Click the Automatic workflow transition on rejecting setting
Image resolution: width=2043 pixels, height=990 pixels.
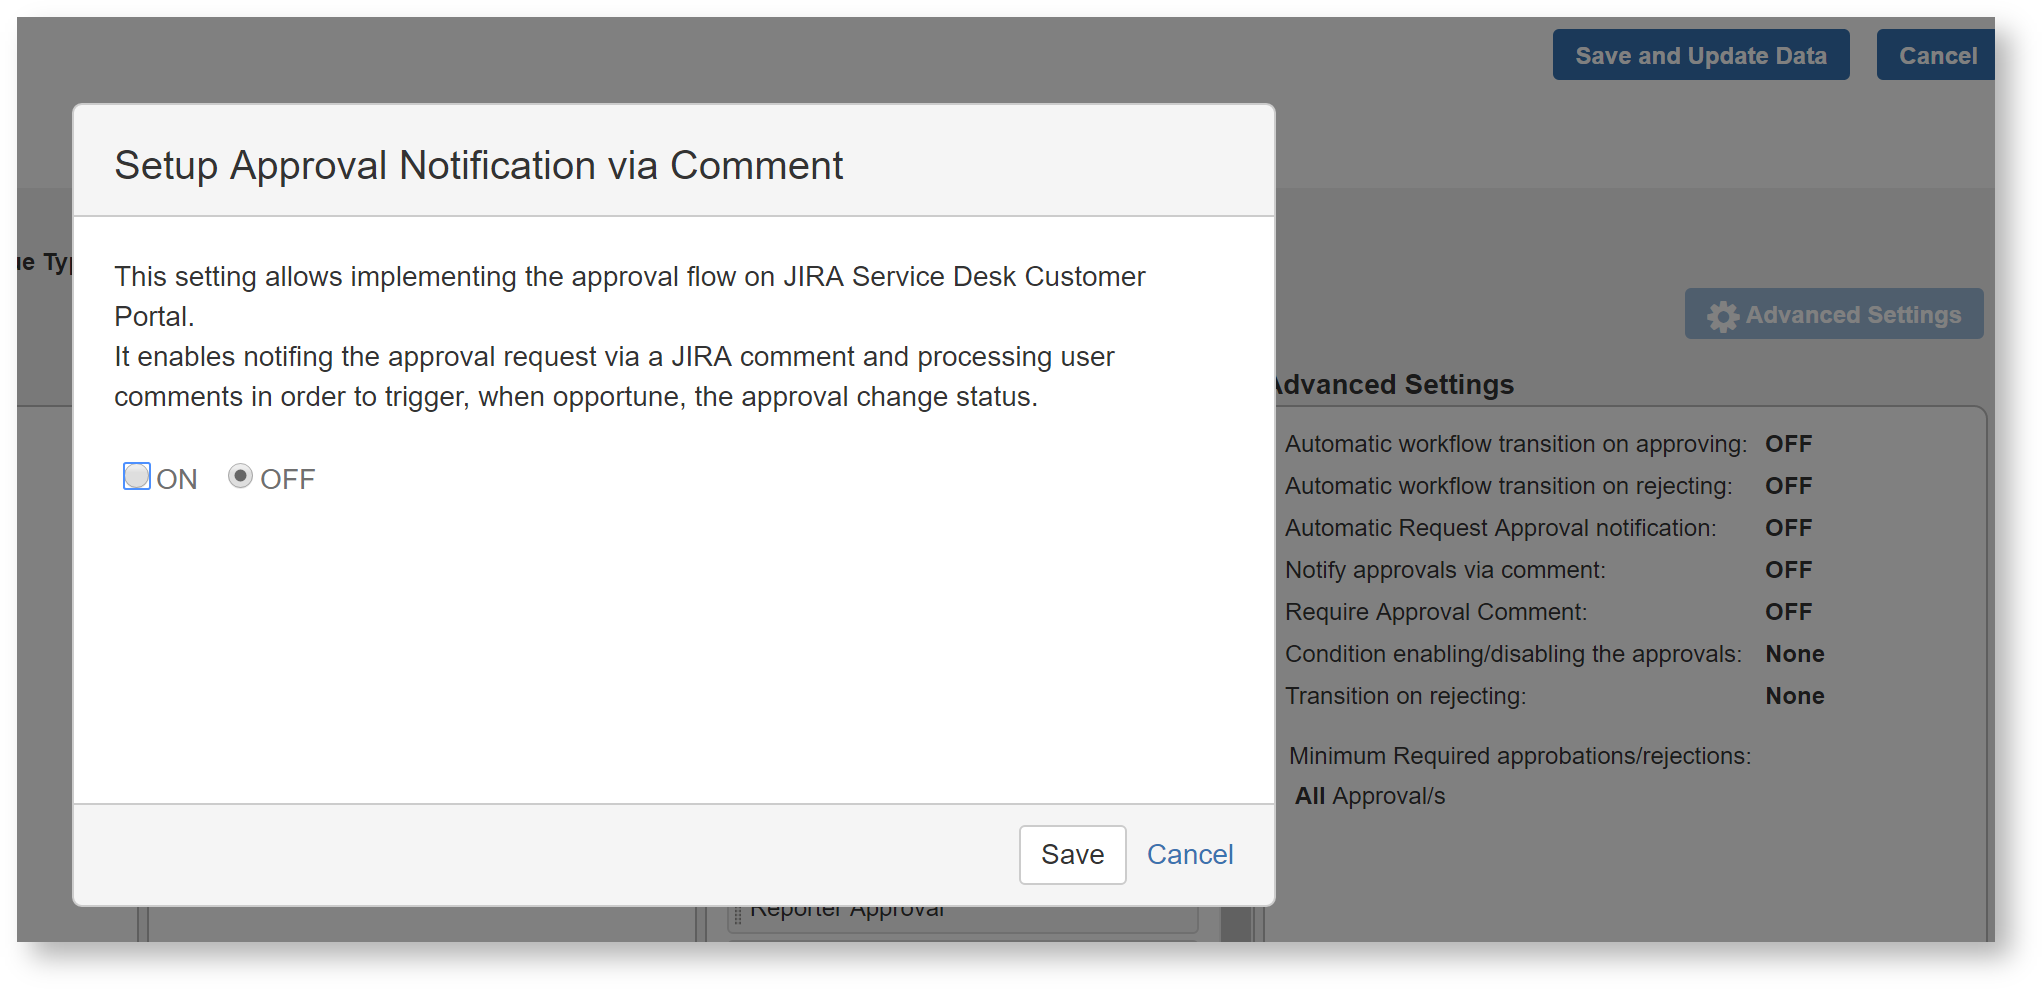click(x=1508, y=486)
